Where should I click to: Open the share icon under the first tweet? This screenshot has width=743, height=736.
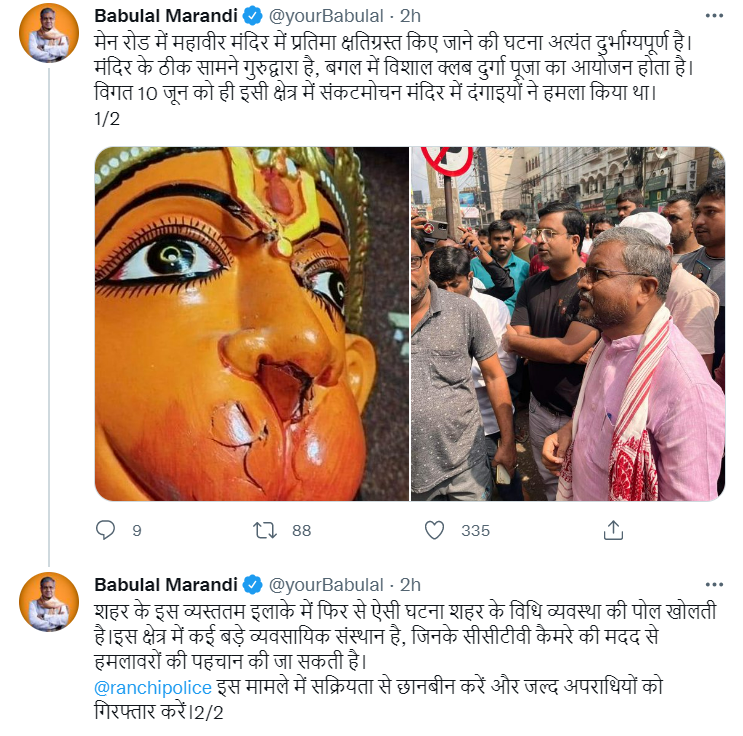(x=613, y=530)
